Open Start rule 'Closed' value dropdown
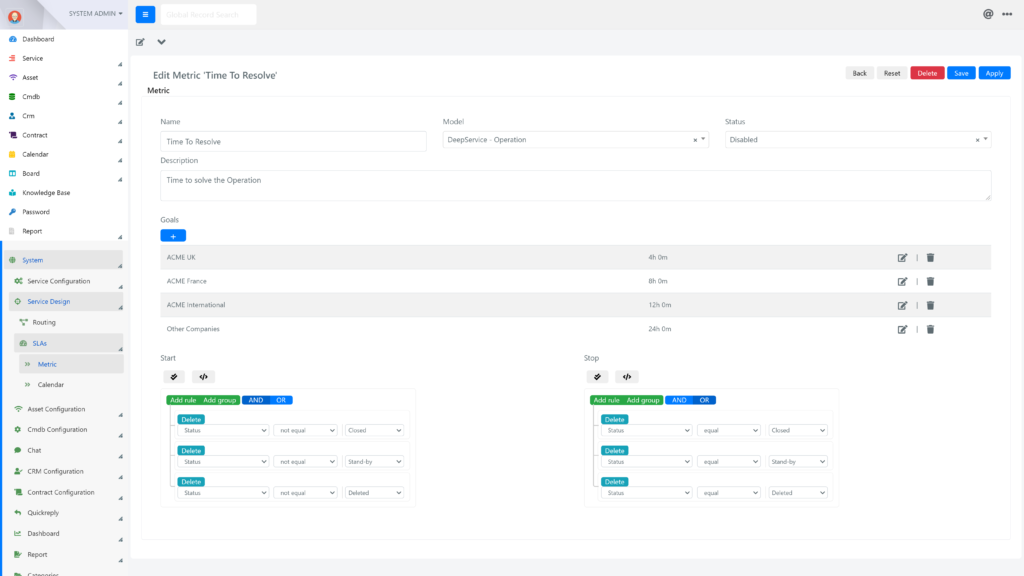This screenshot has width=1024, height=576. pyautogui.click(x=374, y=430)
